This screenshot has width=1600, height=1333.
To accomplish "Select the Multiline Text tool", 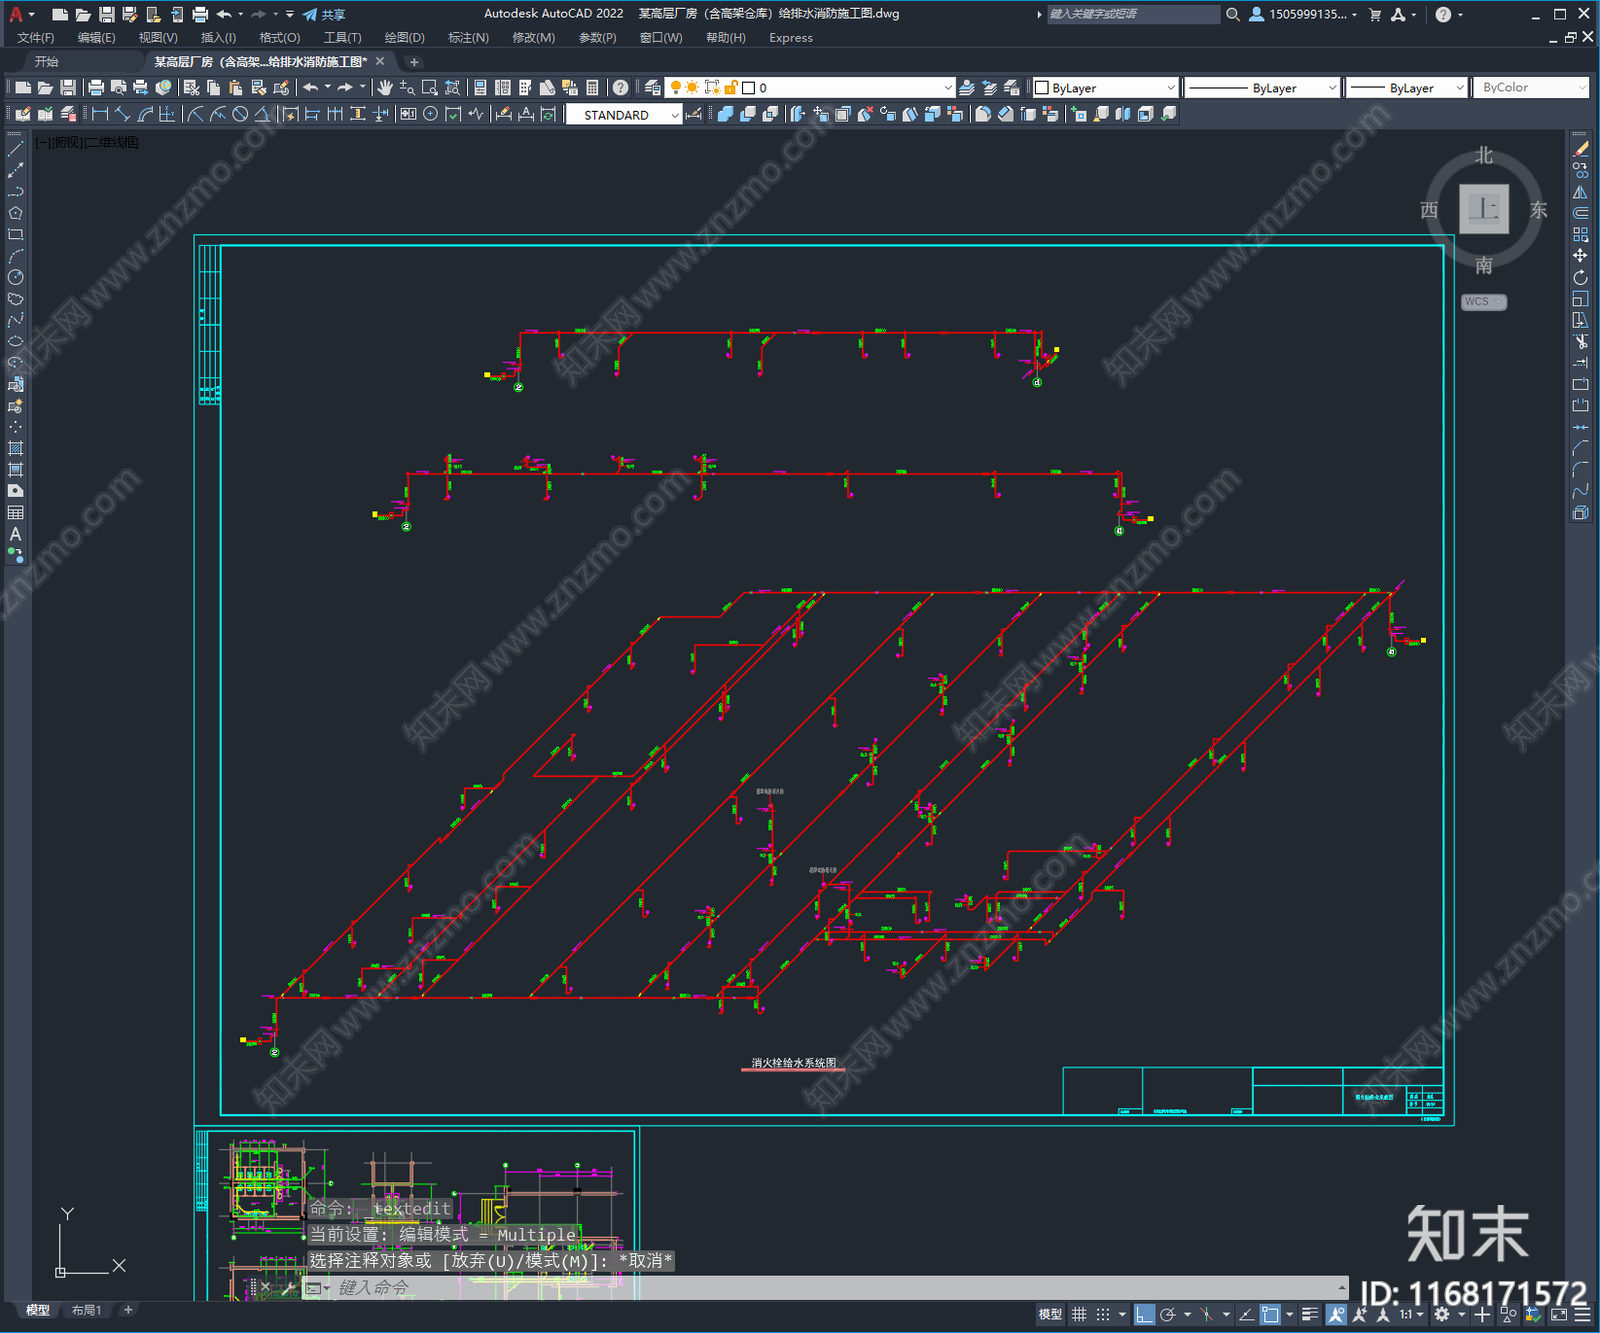I will tap(15, 534).
